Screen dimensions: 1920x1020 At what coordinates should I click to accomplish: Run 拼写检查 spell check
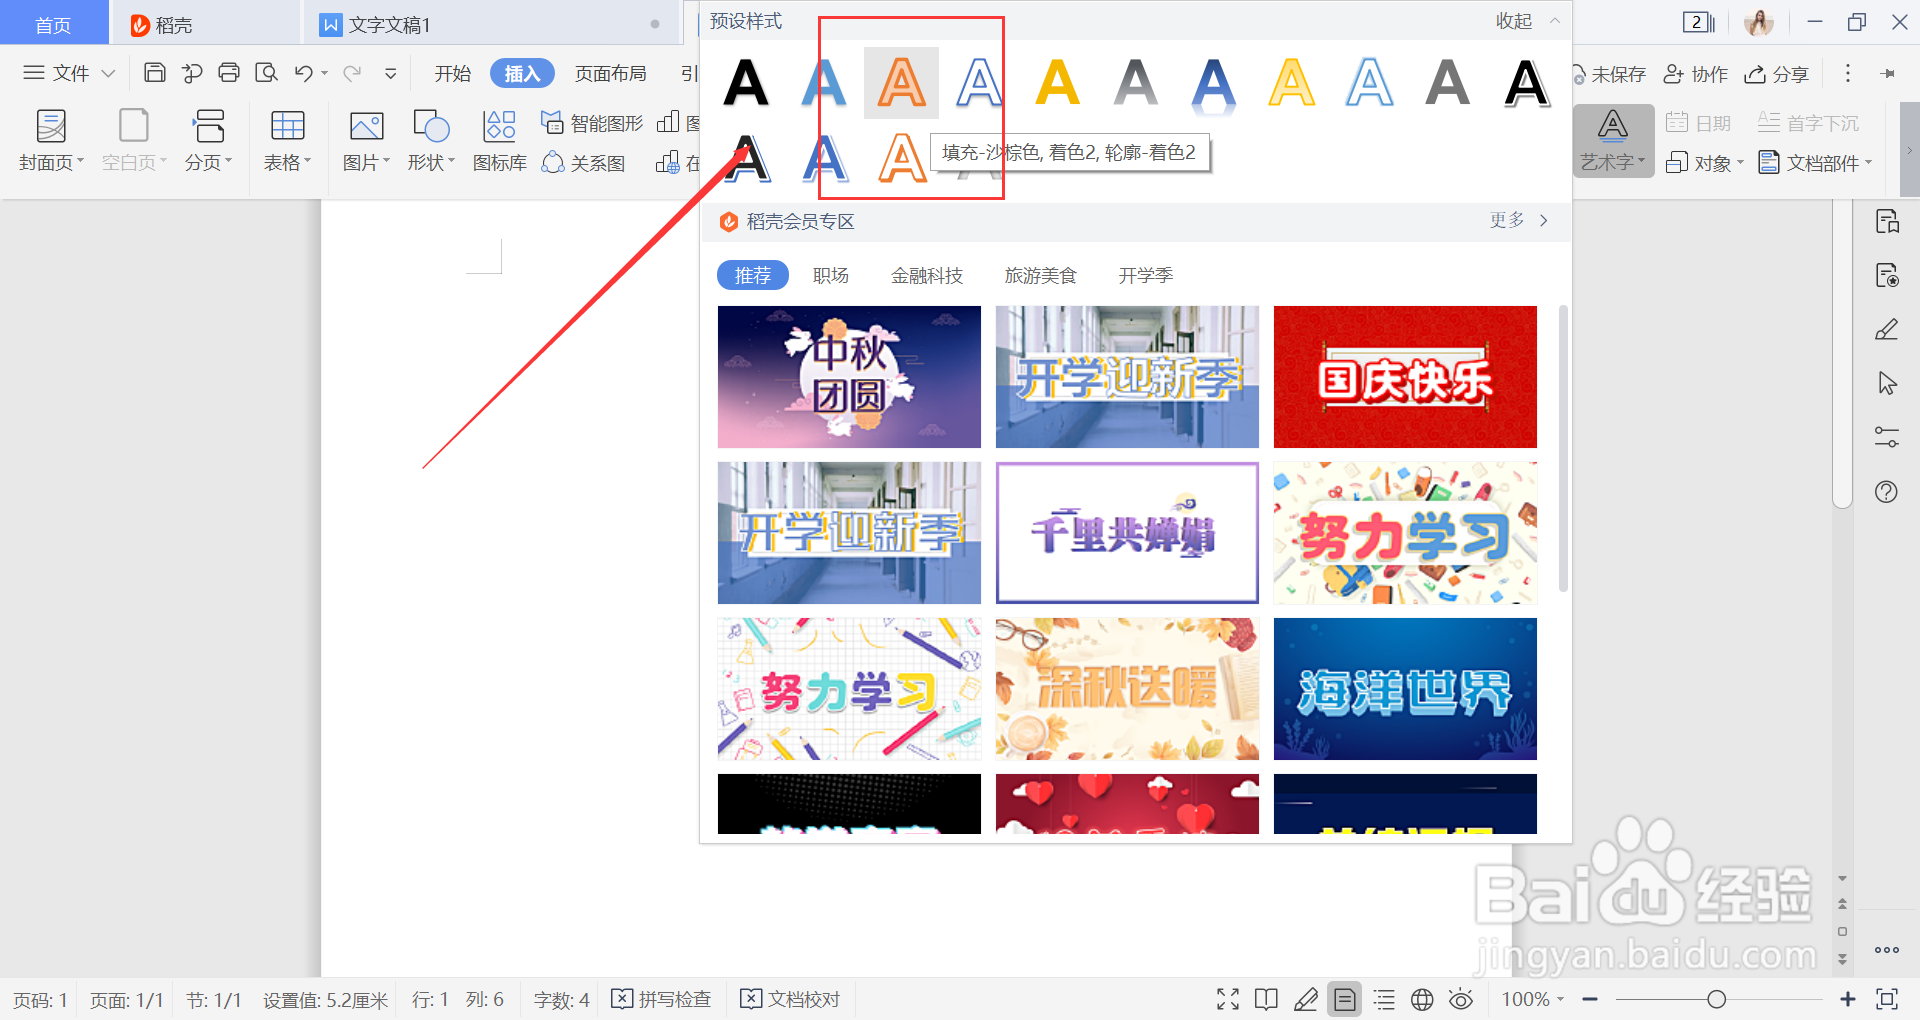662,999
